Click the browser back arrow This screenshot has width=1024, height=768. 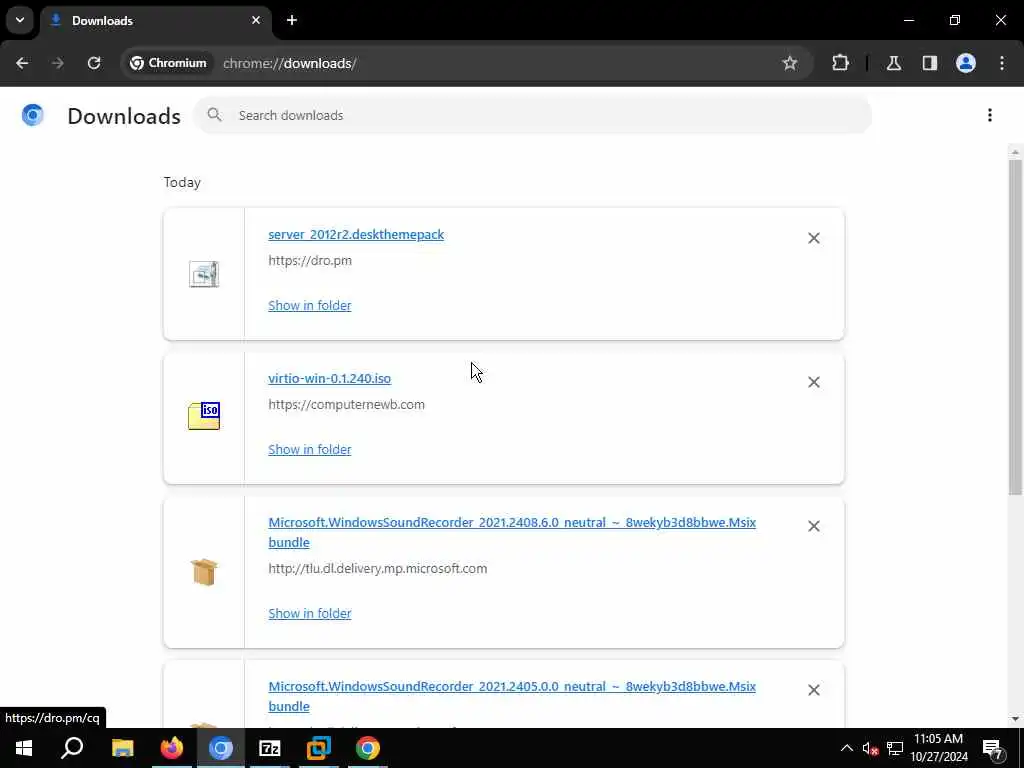coord(22,63)
